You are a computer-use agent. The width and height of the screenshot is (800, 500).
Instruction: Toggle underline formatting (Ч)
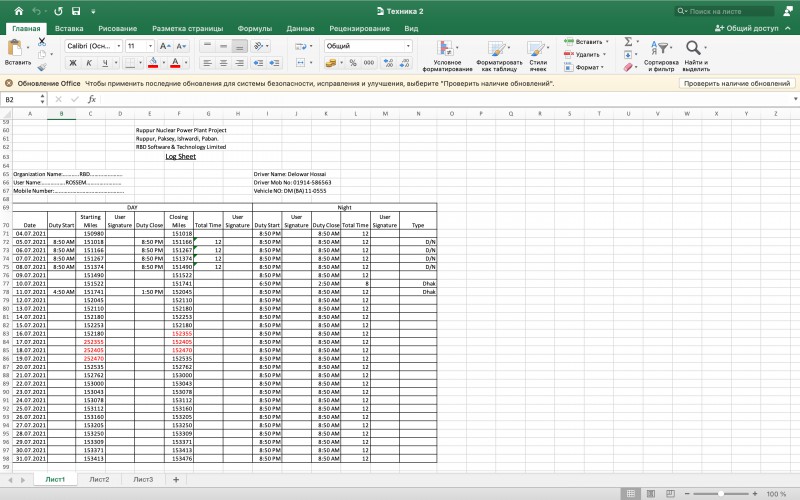coord(105,63)
